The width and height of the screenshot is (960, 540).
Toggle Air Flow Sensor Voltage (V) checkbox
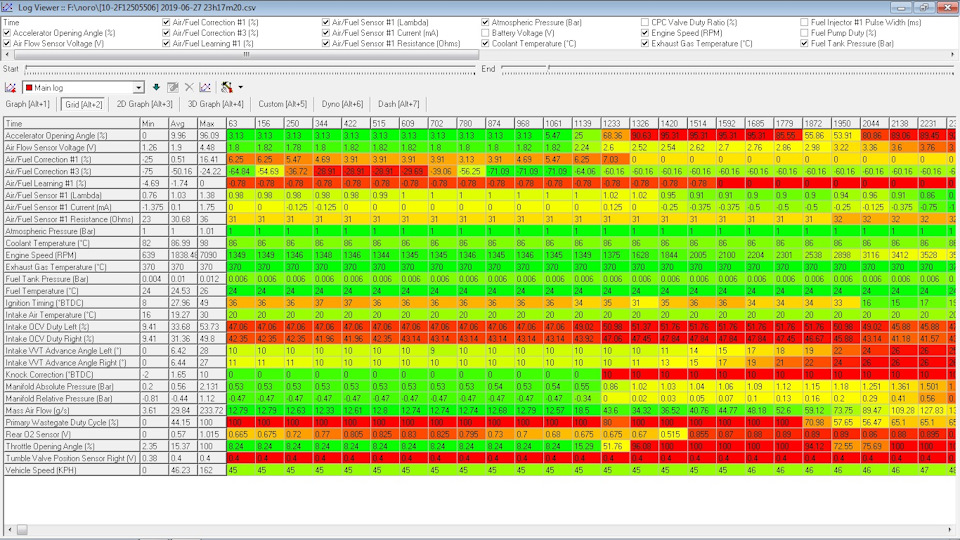(7, 43)
